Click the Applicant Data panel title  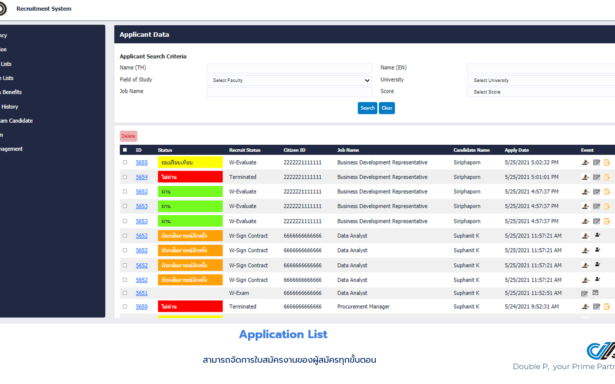coord(144,35)
